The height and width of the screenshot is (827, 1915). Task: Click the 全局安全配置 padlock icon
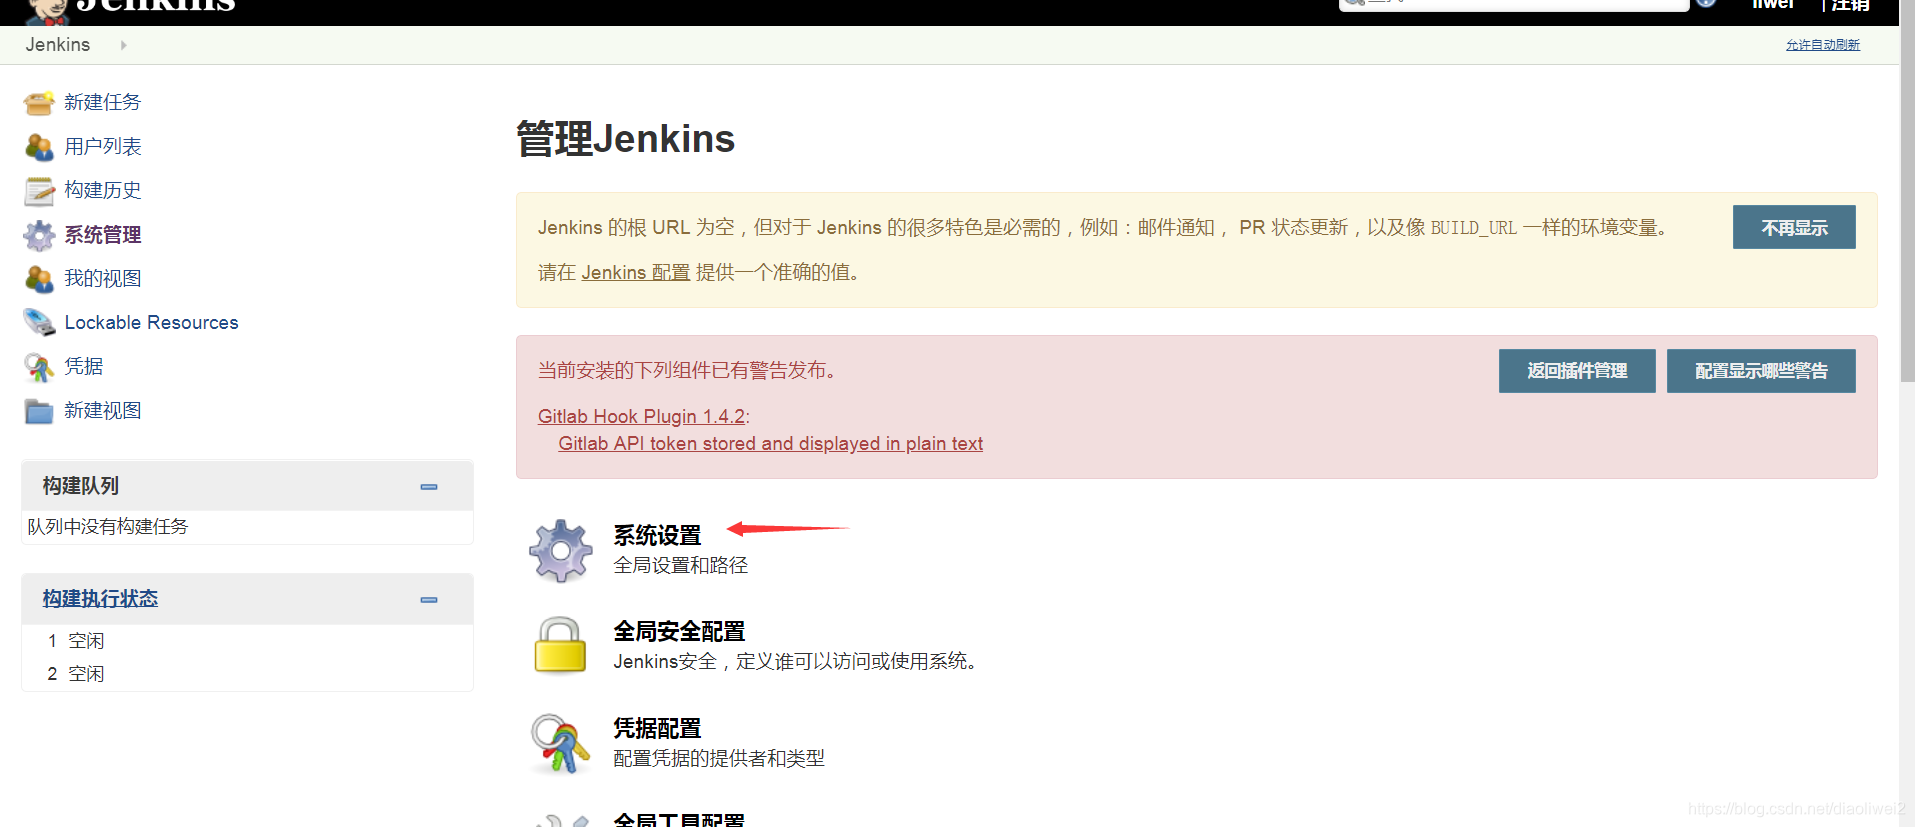tap(560, 645)
